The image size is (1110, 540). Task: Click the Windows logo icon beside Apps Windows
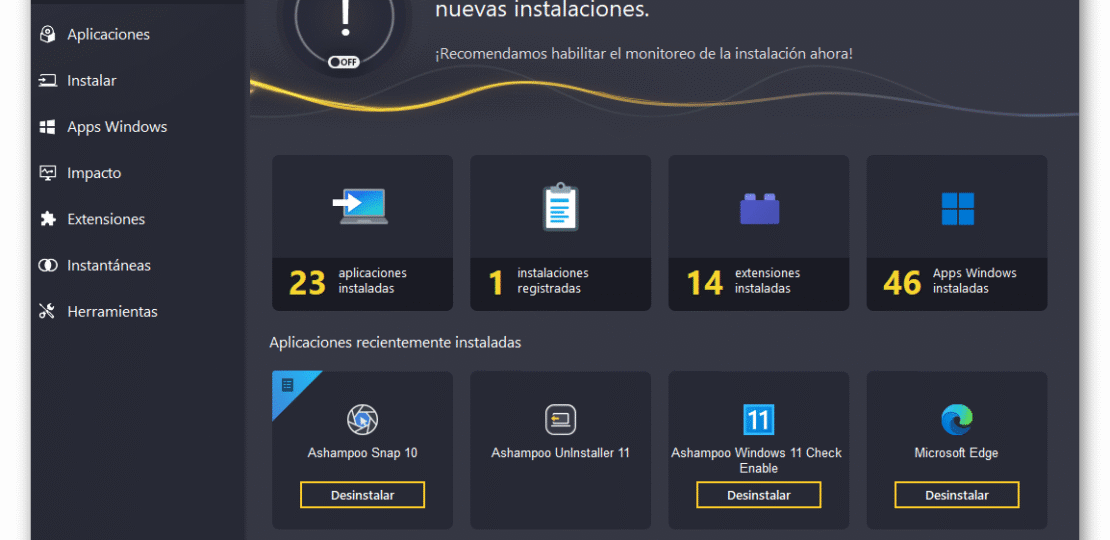(x=47, y=127)
